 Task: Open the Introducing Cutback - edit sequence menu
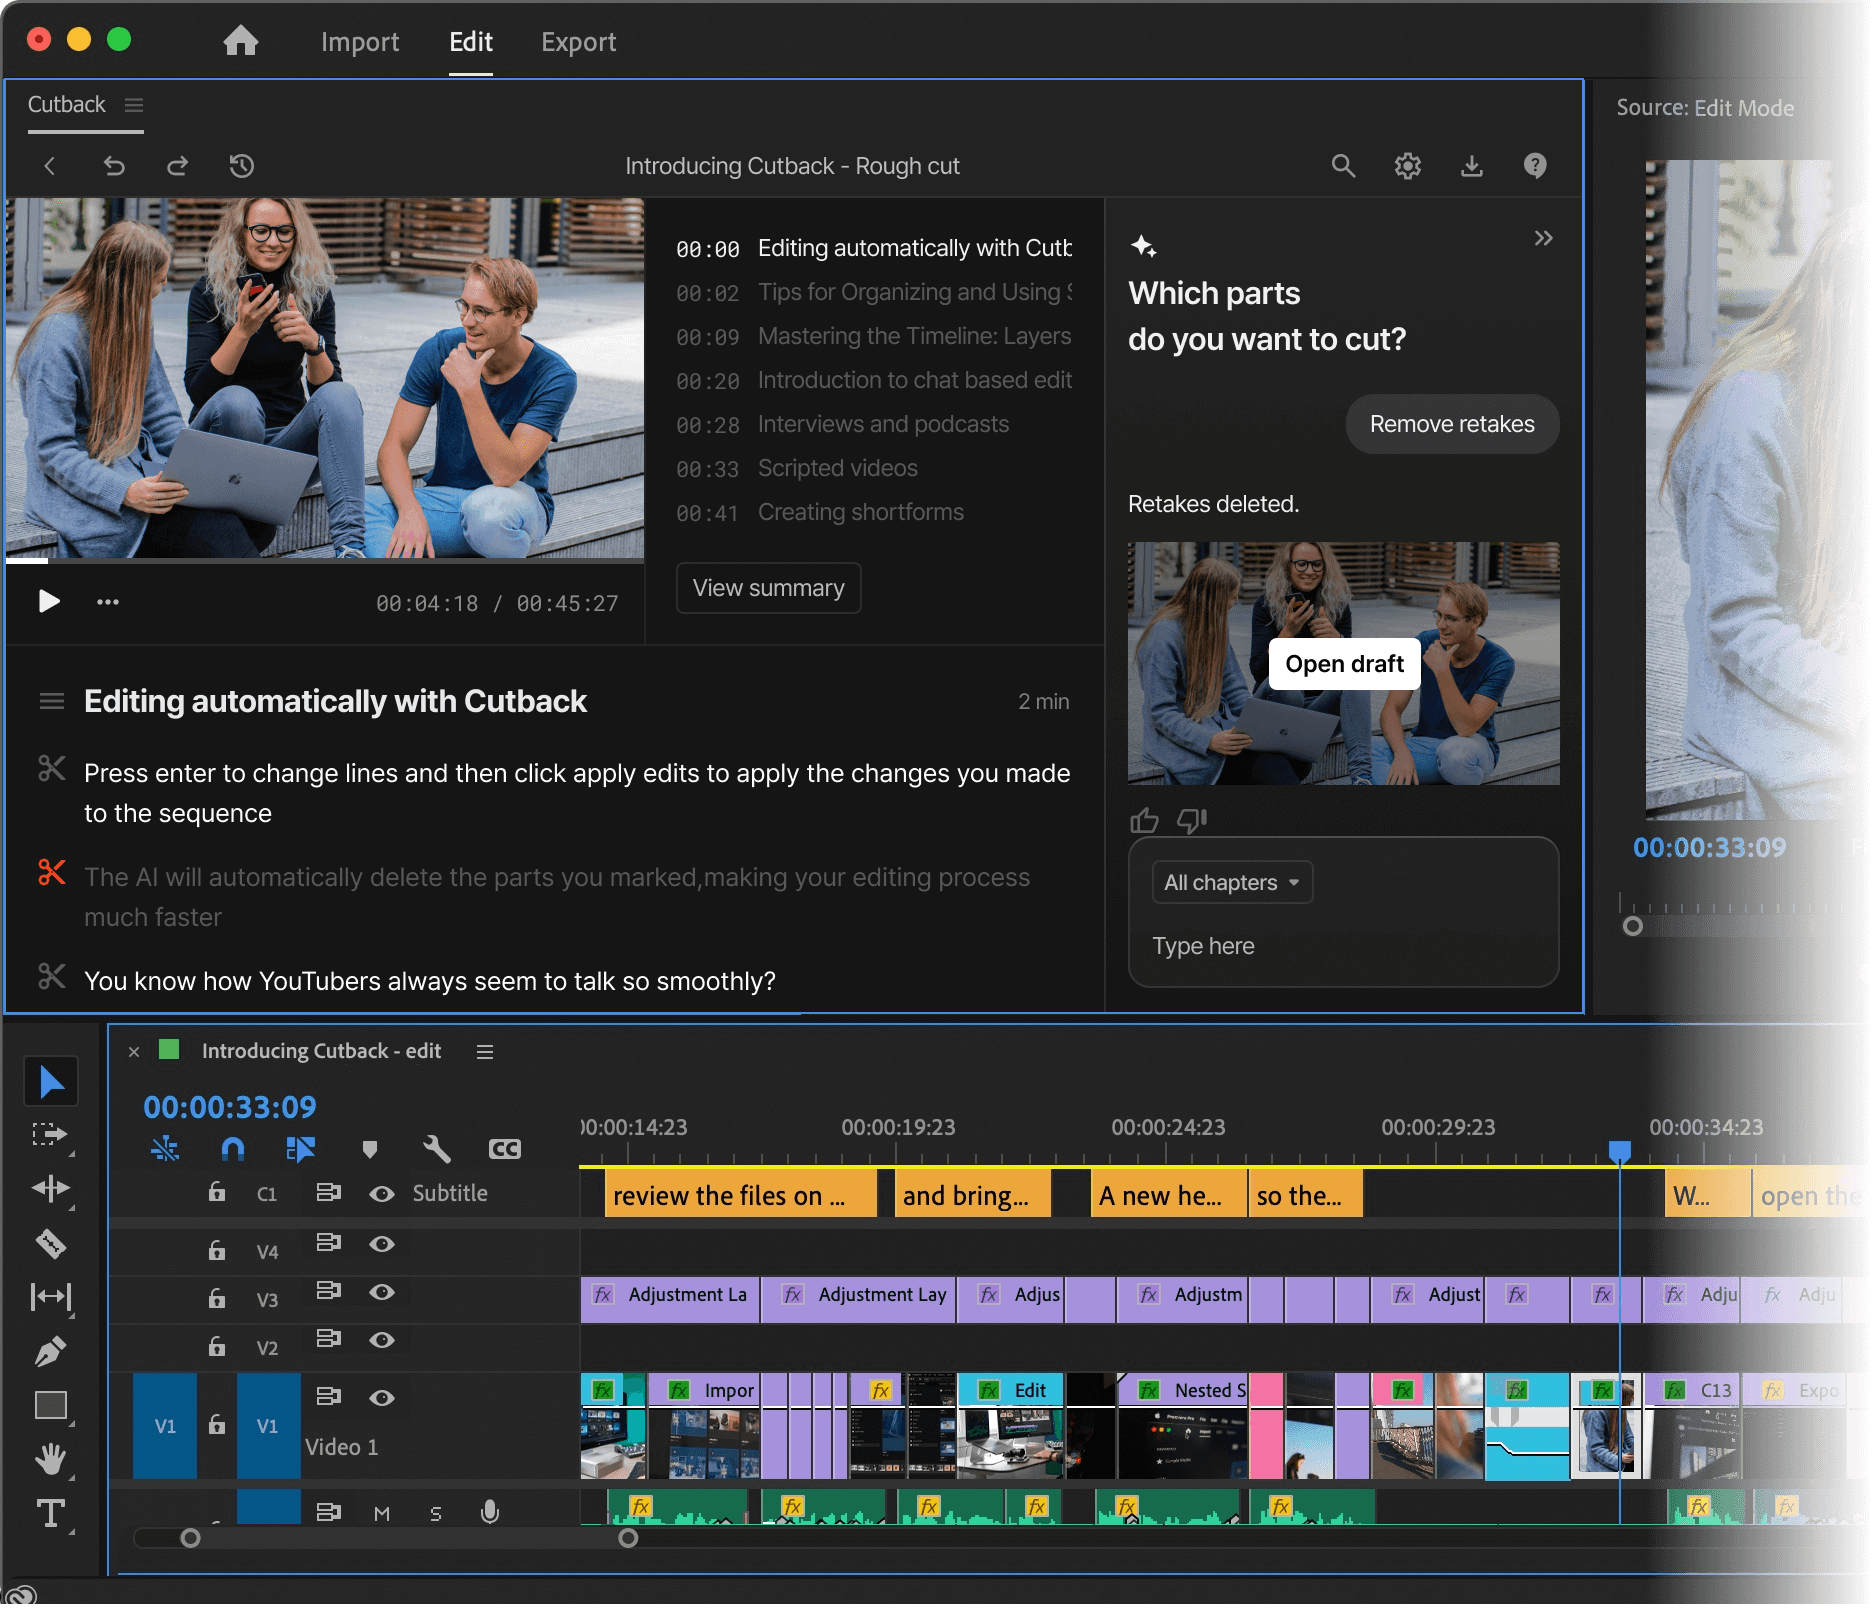(x=485, y=1051)
